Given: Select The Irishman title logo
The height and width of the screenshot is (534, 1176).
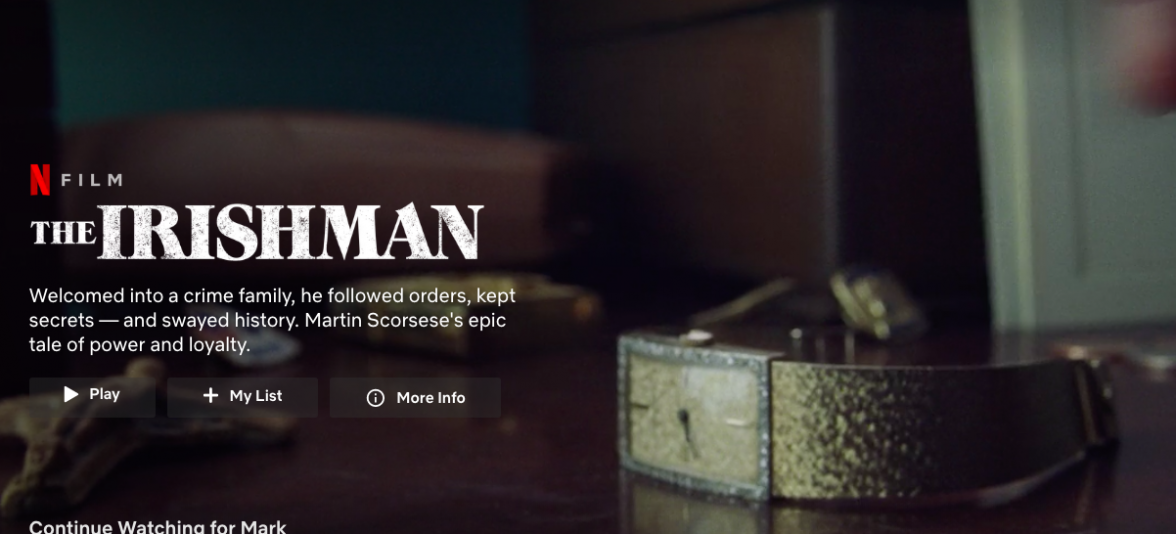Looking at the screenshot, I should [256, 232].
